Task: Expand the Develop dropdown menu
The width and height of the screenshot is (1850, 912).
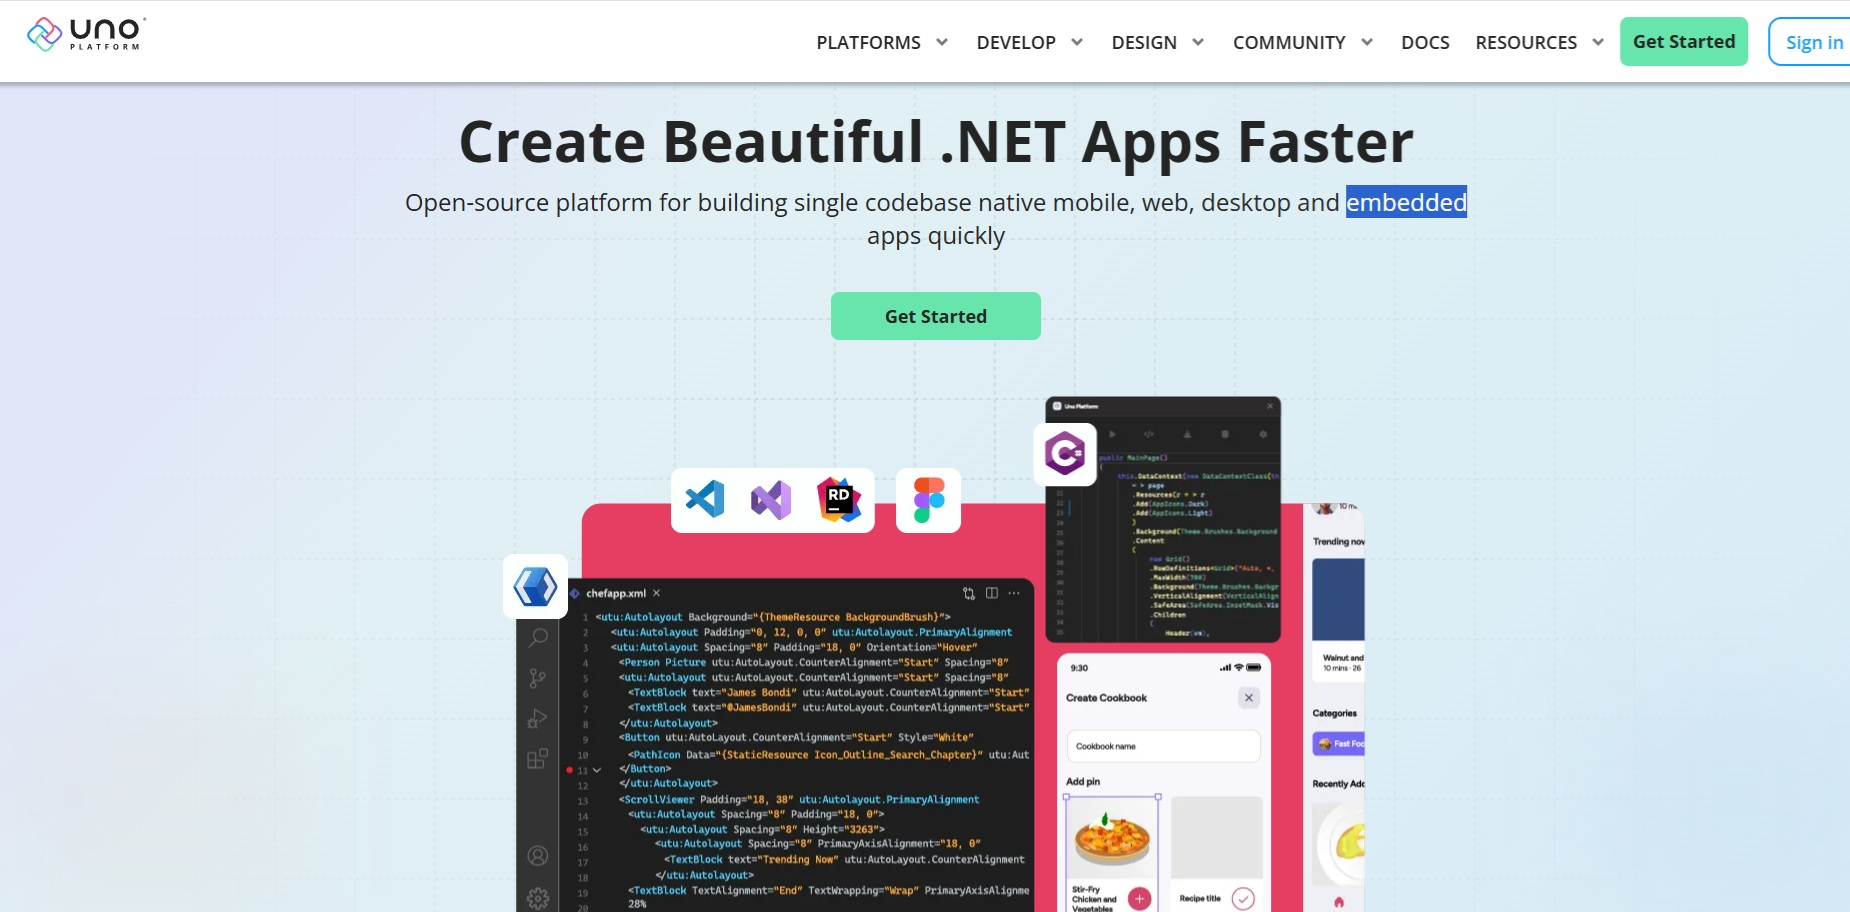Action: [1030, 42]
